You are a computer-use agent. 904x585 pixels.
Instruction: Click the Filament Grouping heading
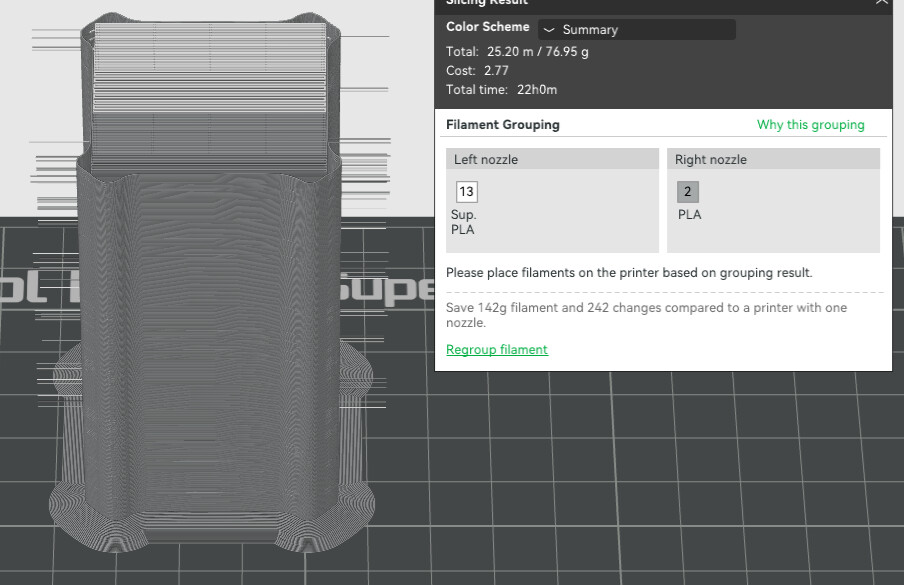(502, 124)
